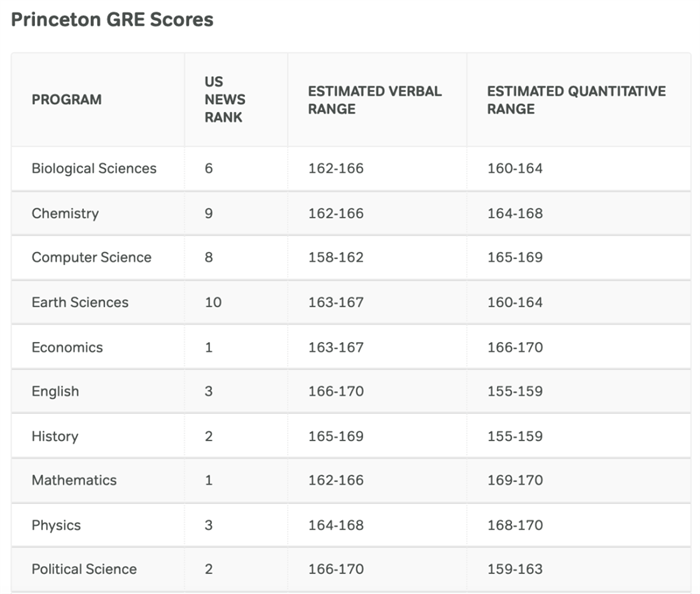This screenshot has width=700, height=594.
Task: Click the Princeton GRE Scores heading
Action: point(112,19)
